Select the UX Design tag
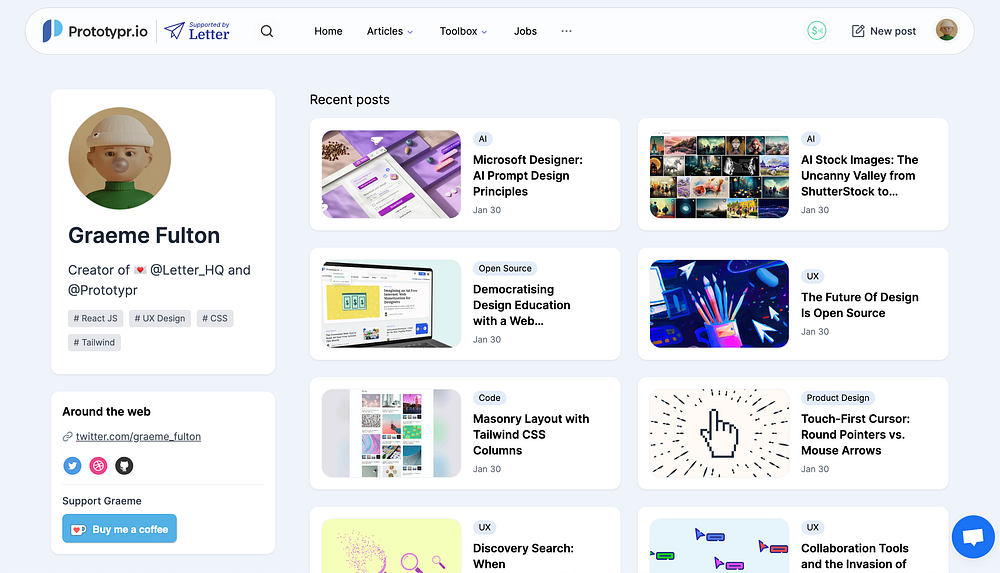 point(159,318)
